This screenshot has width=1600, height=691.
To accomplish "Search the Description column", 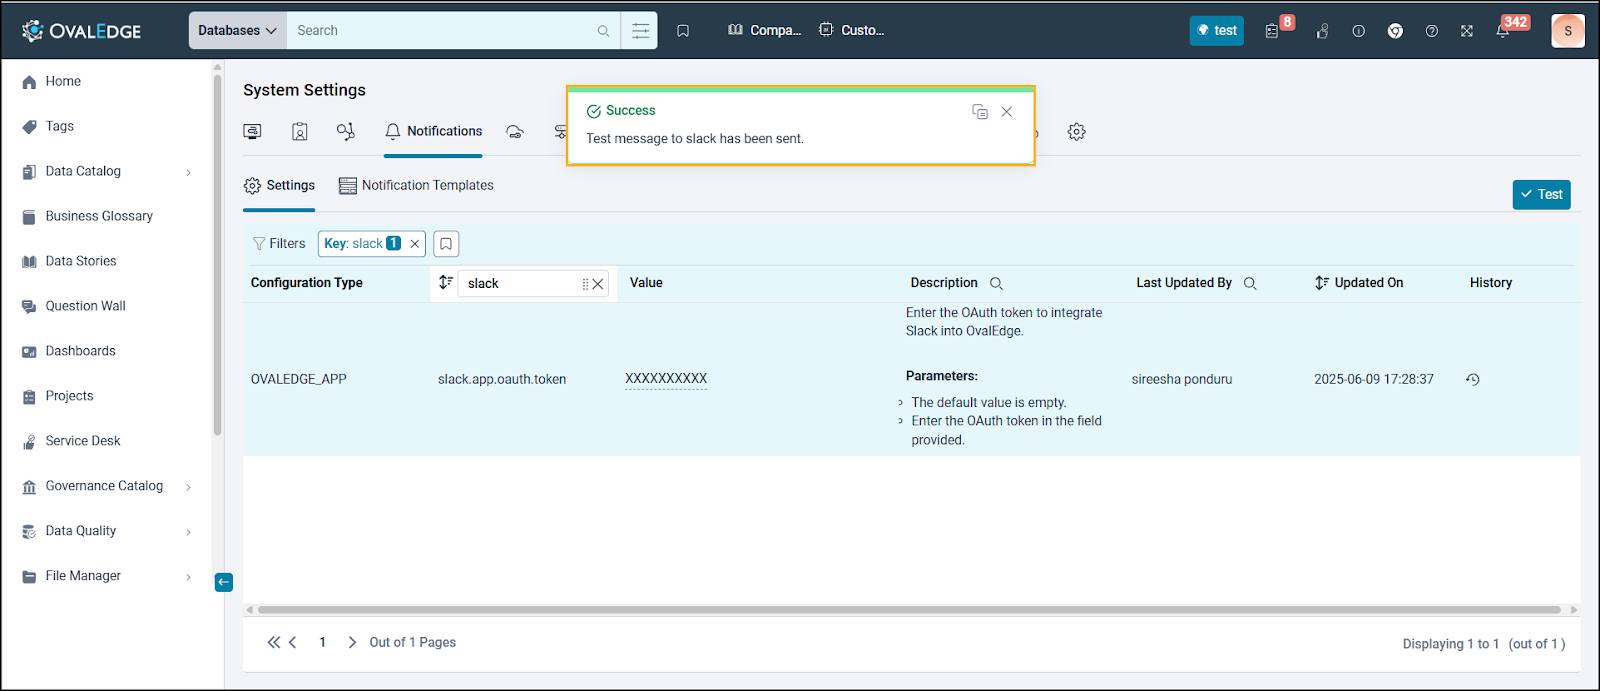I will coord(996,283).
